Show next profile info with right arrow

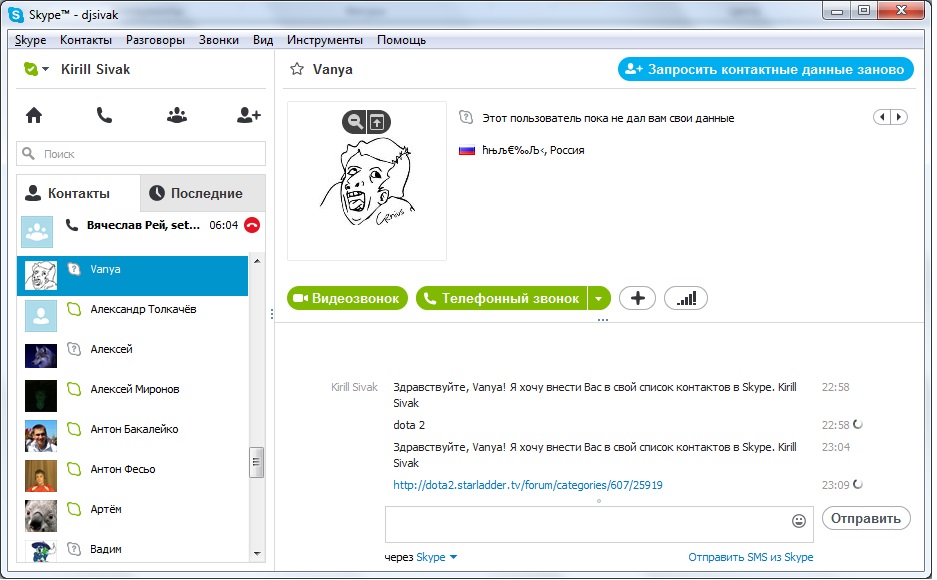(899, 117)
